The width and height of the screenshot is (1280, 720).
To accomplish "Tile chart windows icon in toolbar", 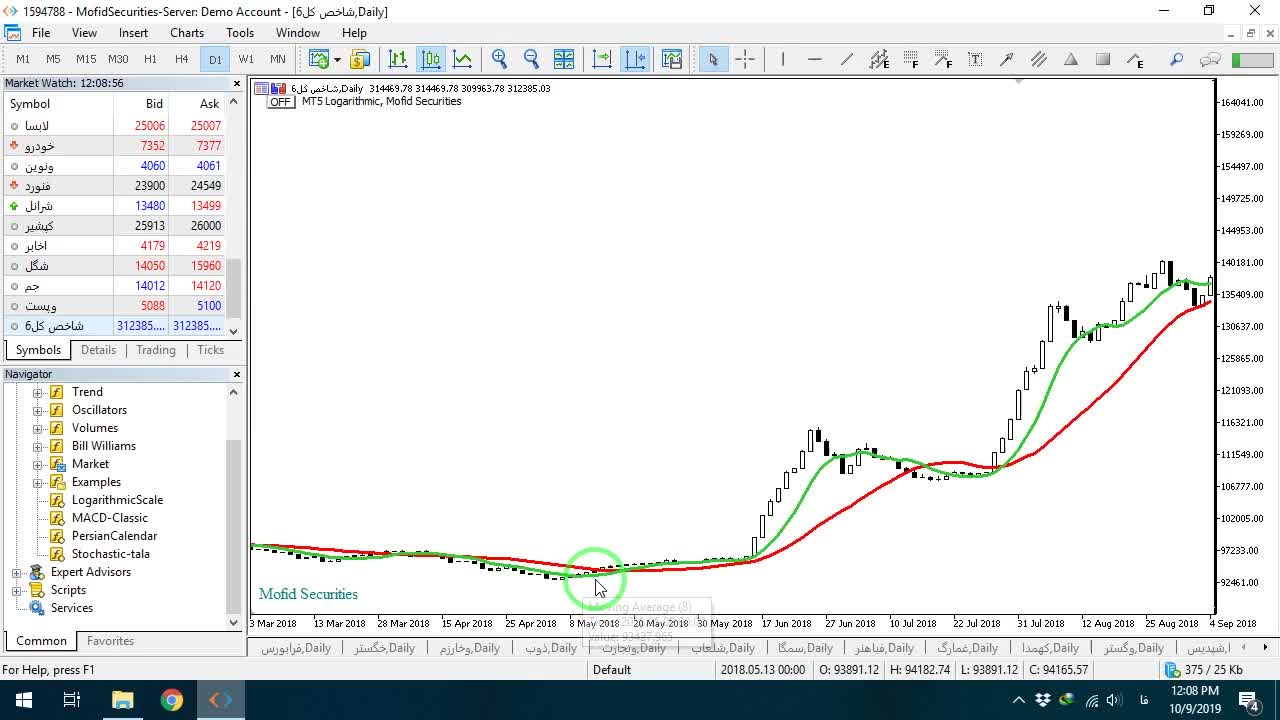I will 564,59.
